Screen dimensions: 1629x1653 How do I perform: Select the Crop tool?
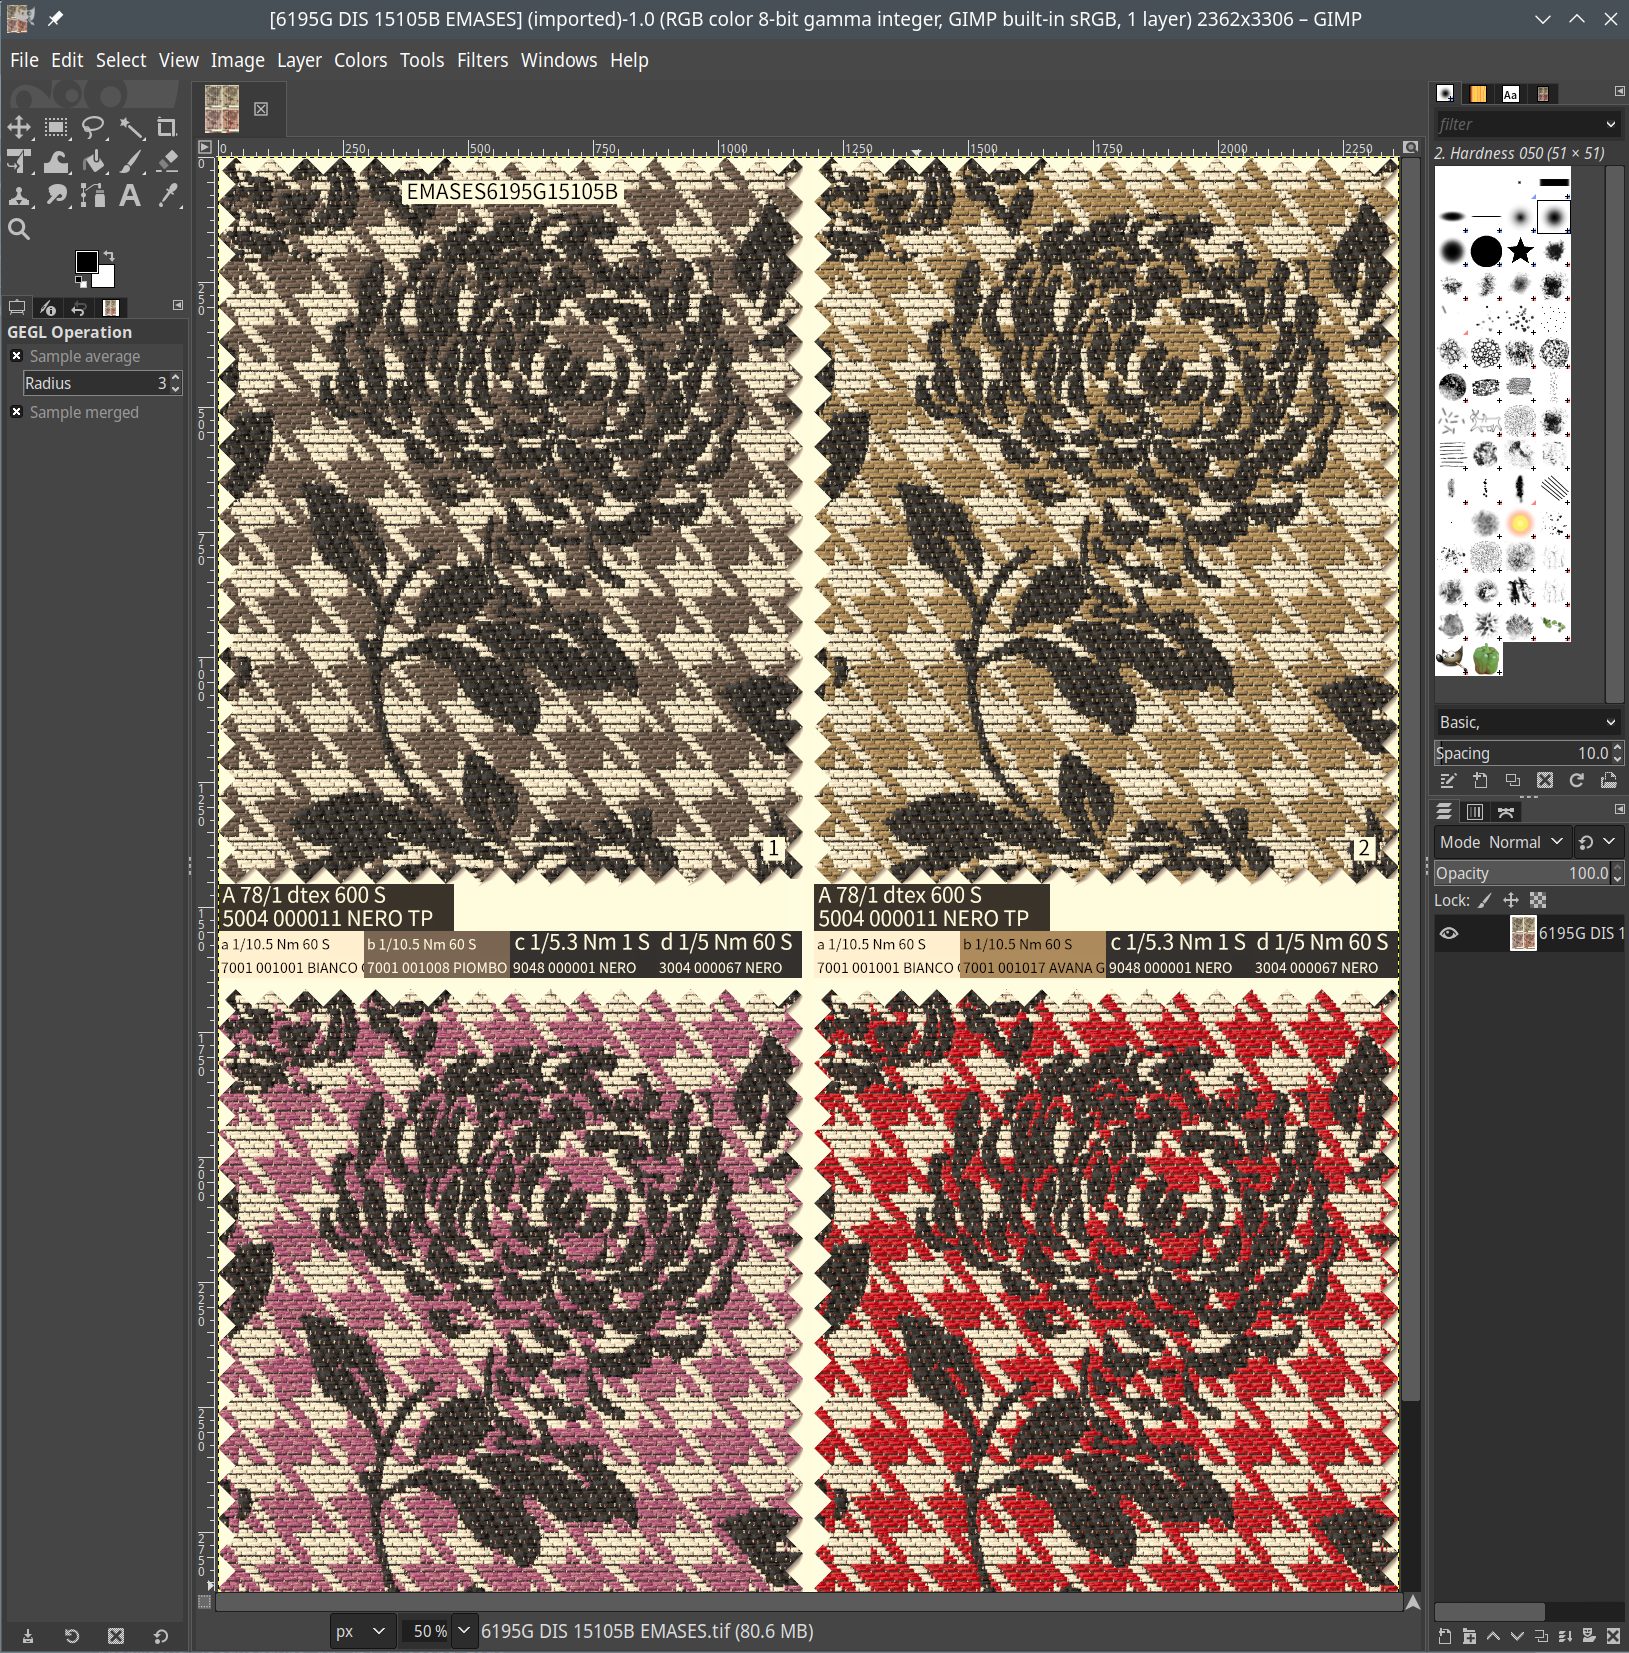pyautogui.click(x=167, y=128)
